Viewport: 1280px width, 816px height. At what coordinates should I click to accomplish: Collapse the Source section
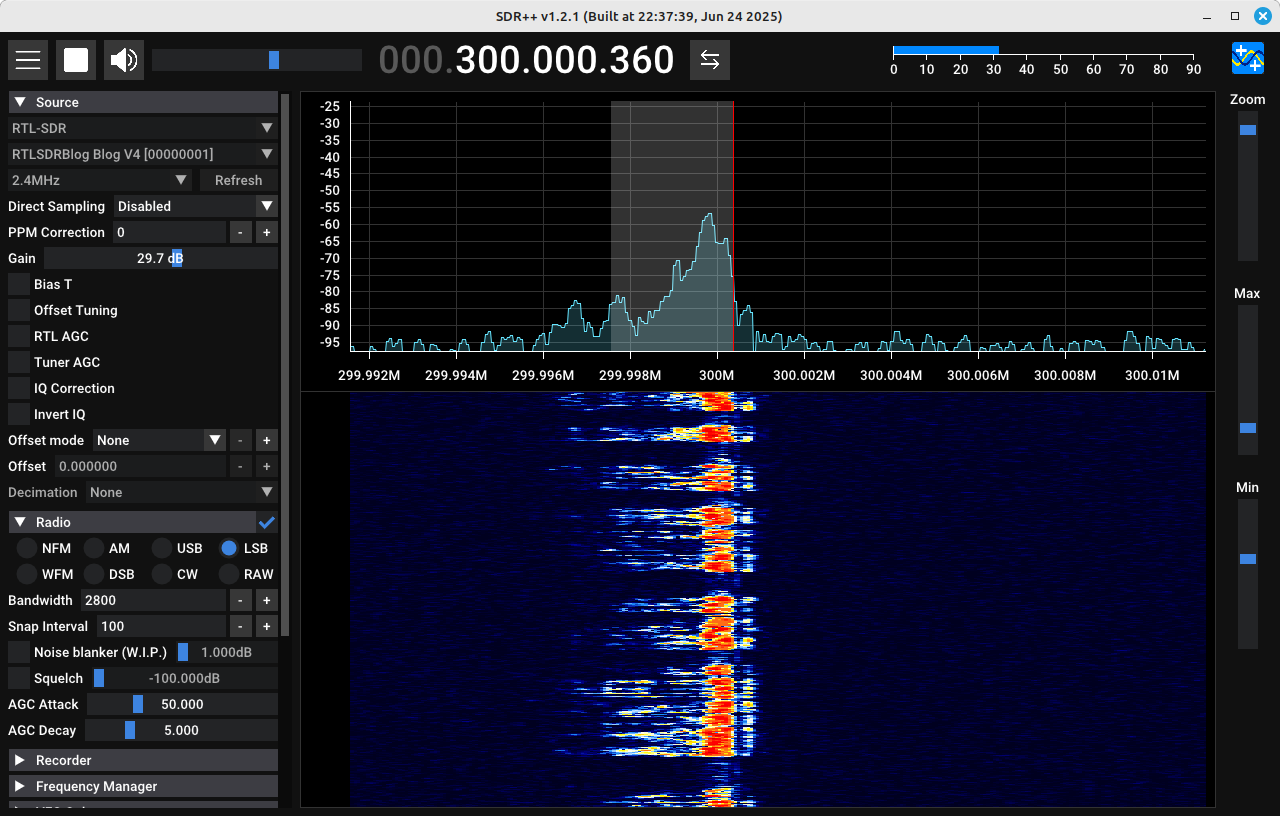[x=143, y=102]
